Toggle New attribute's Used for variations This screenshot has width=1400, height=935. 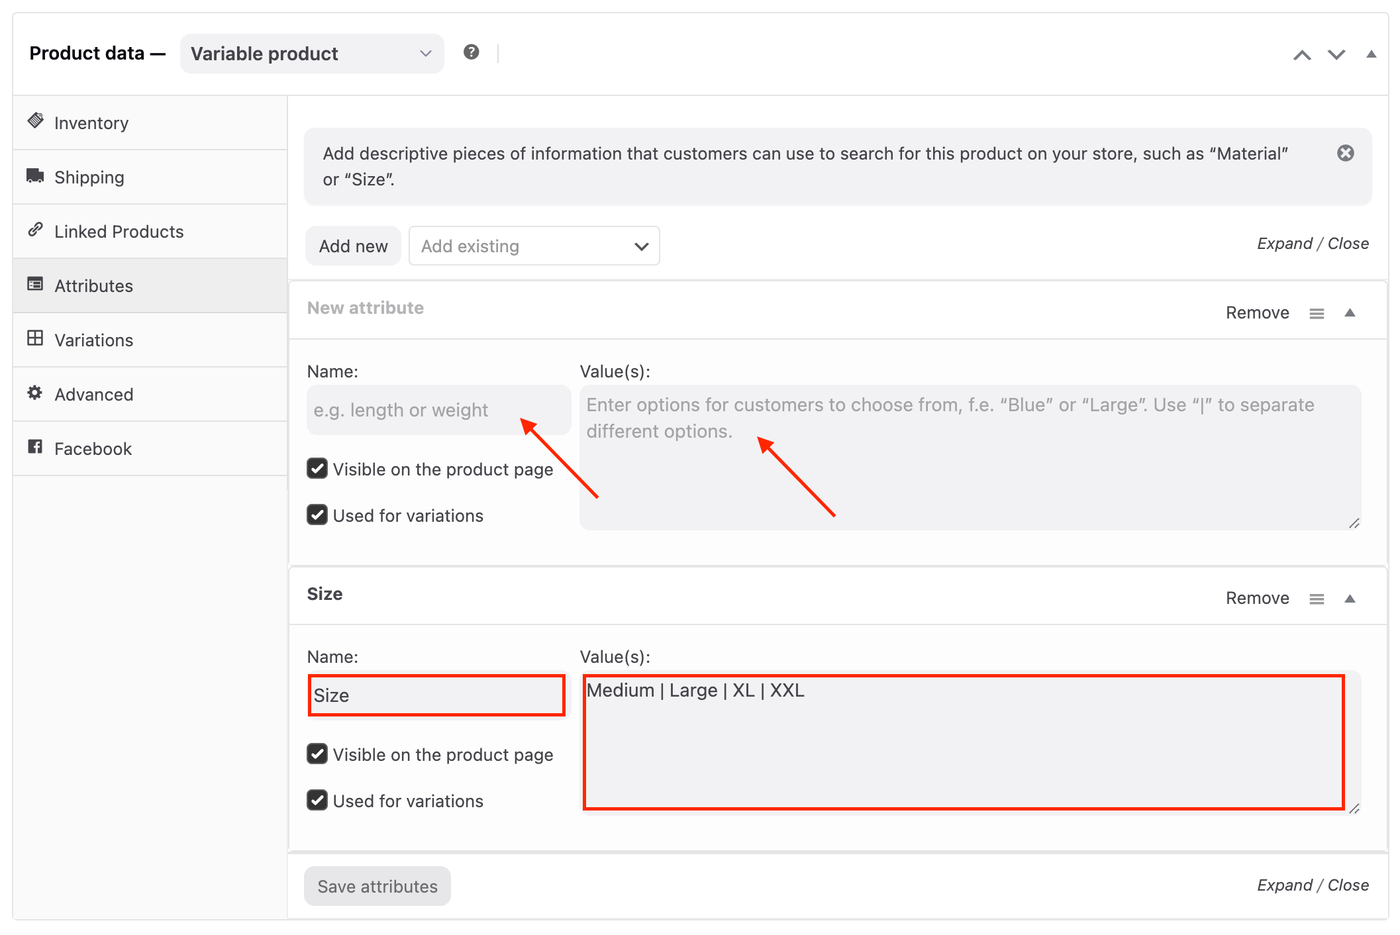(317, 515)
